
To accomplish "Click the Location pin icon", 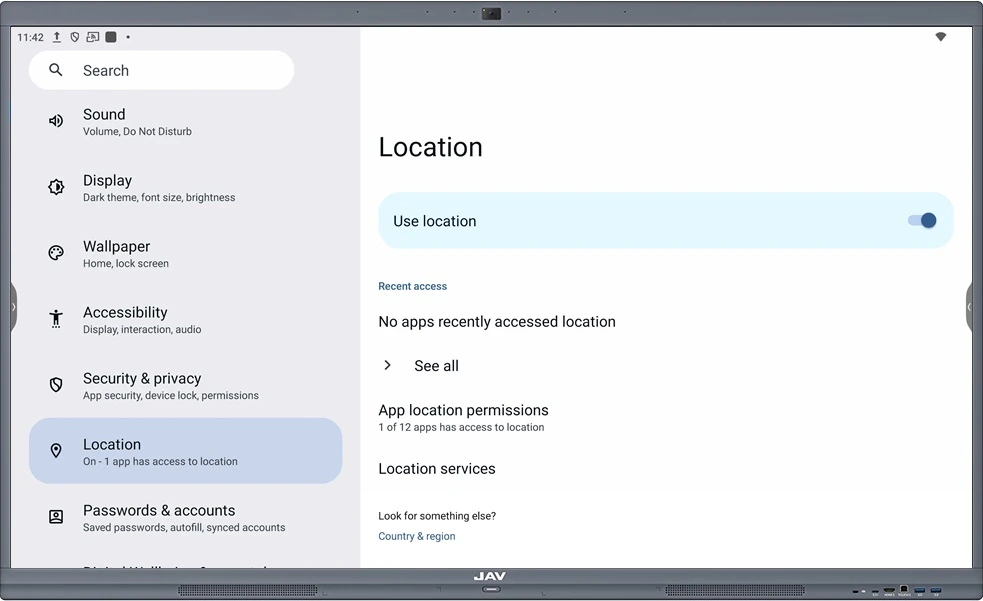I will point(56,451).
